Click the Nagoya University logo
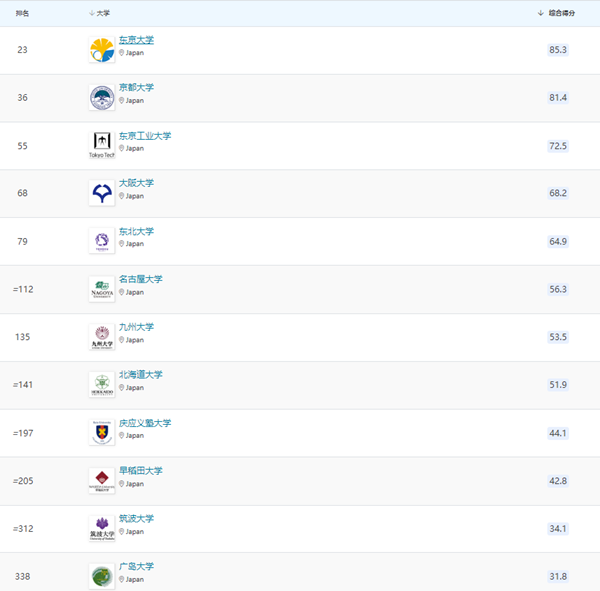Image resolution: width=600 pixels, height=591 pixels. (x=102, y=289)
